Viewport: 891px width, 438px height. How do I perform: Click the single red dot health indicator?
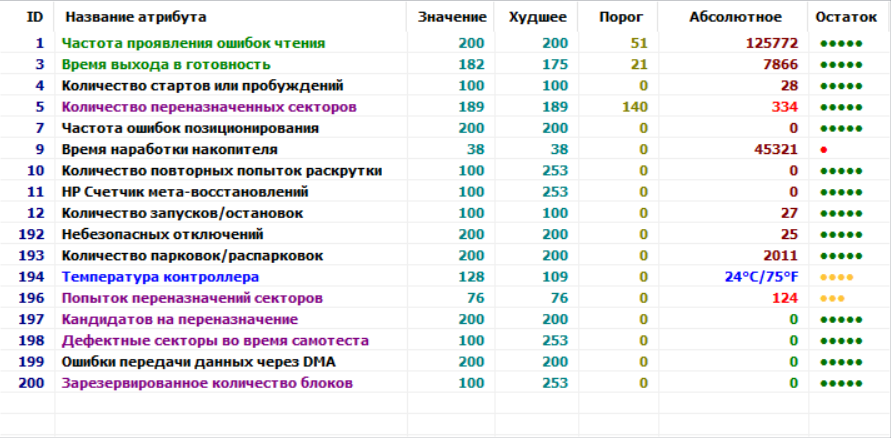[824, 150]
